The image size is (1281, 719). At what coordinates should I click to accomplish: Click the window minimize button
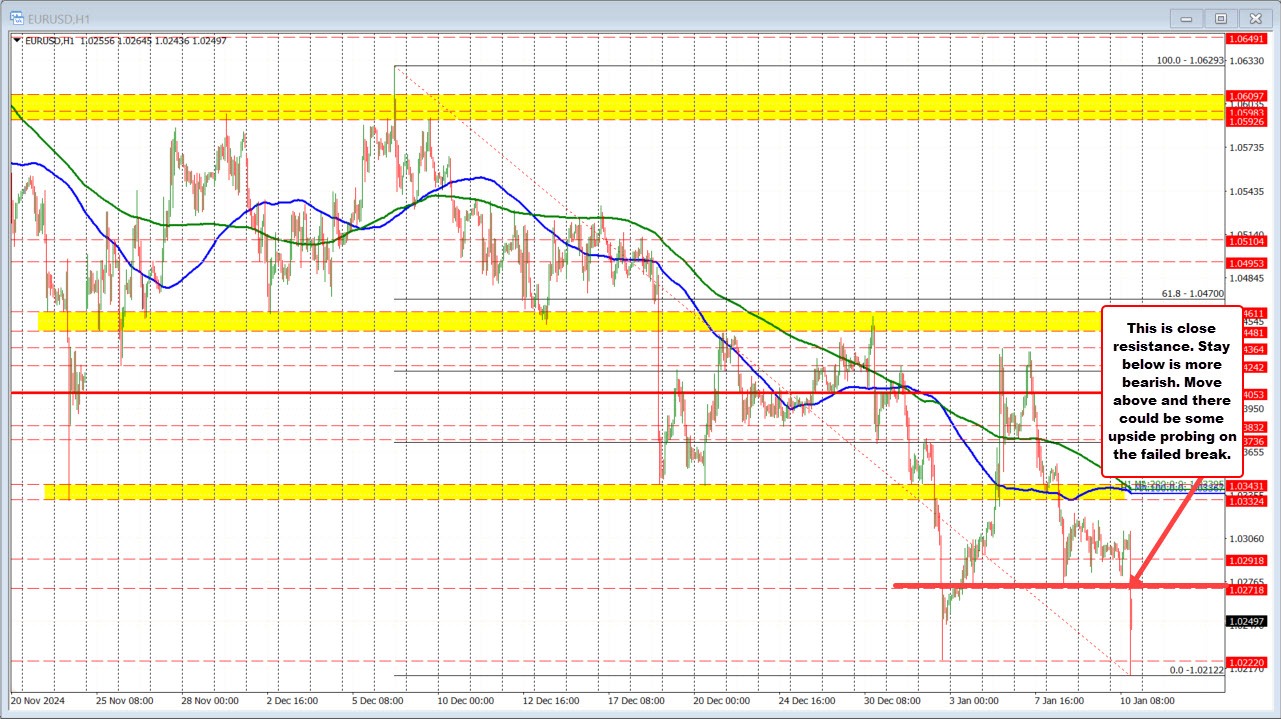(1185, 17)
